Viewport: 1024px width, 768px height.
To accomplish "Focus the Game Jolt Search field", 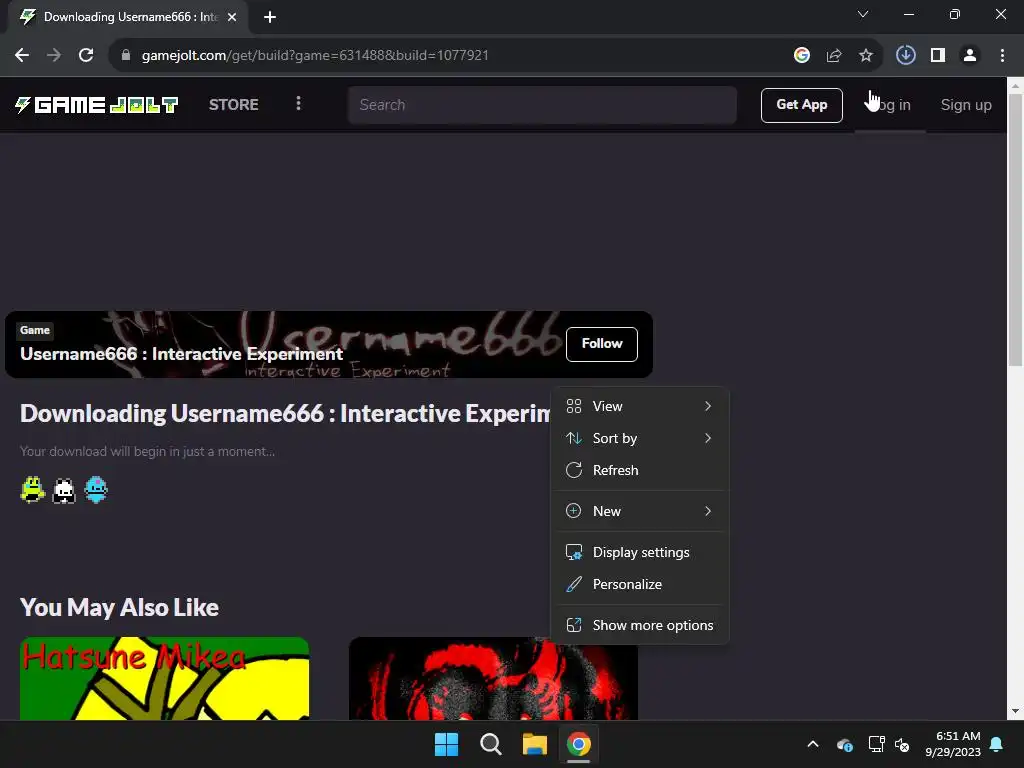I will click(x=542, y=105).
